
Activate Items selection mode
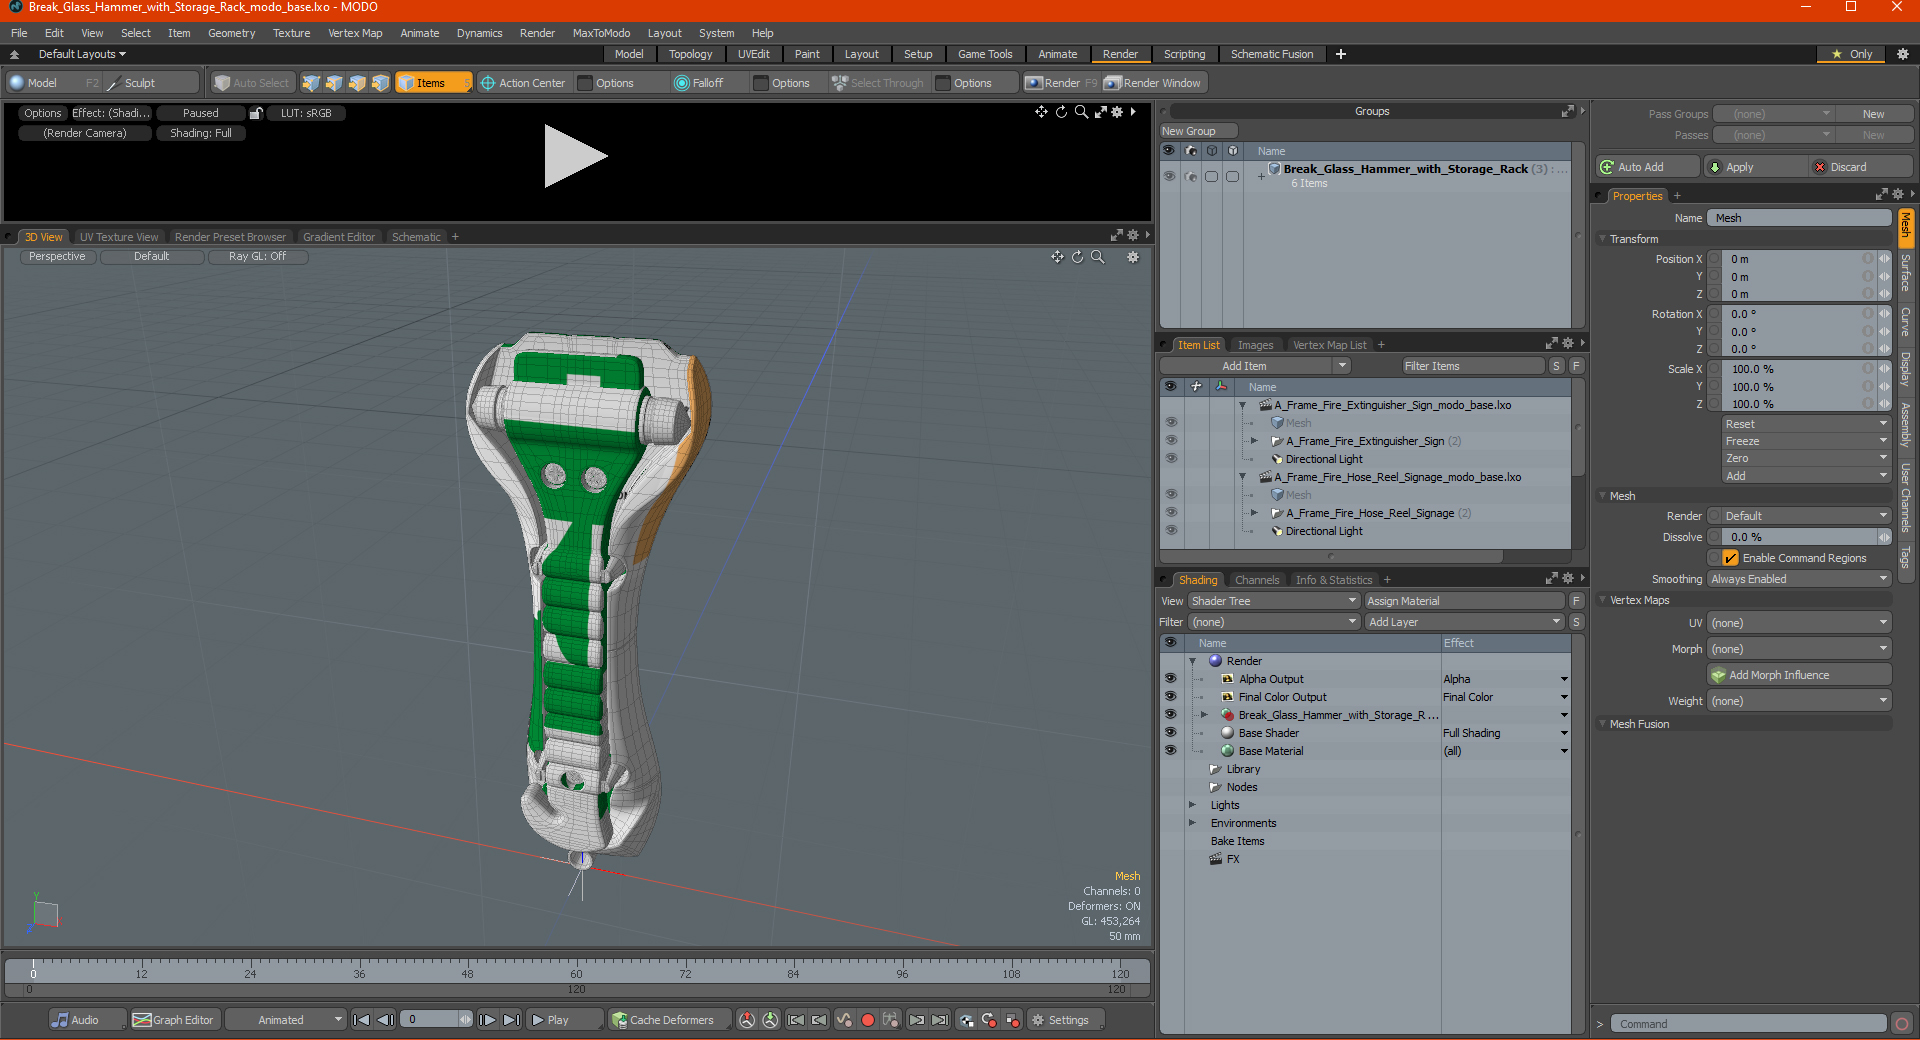(x=433, y=83)
